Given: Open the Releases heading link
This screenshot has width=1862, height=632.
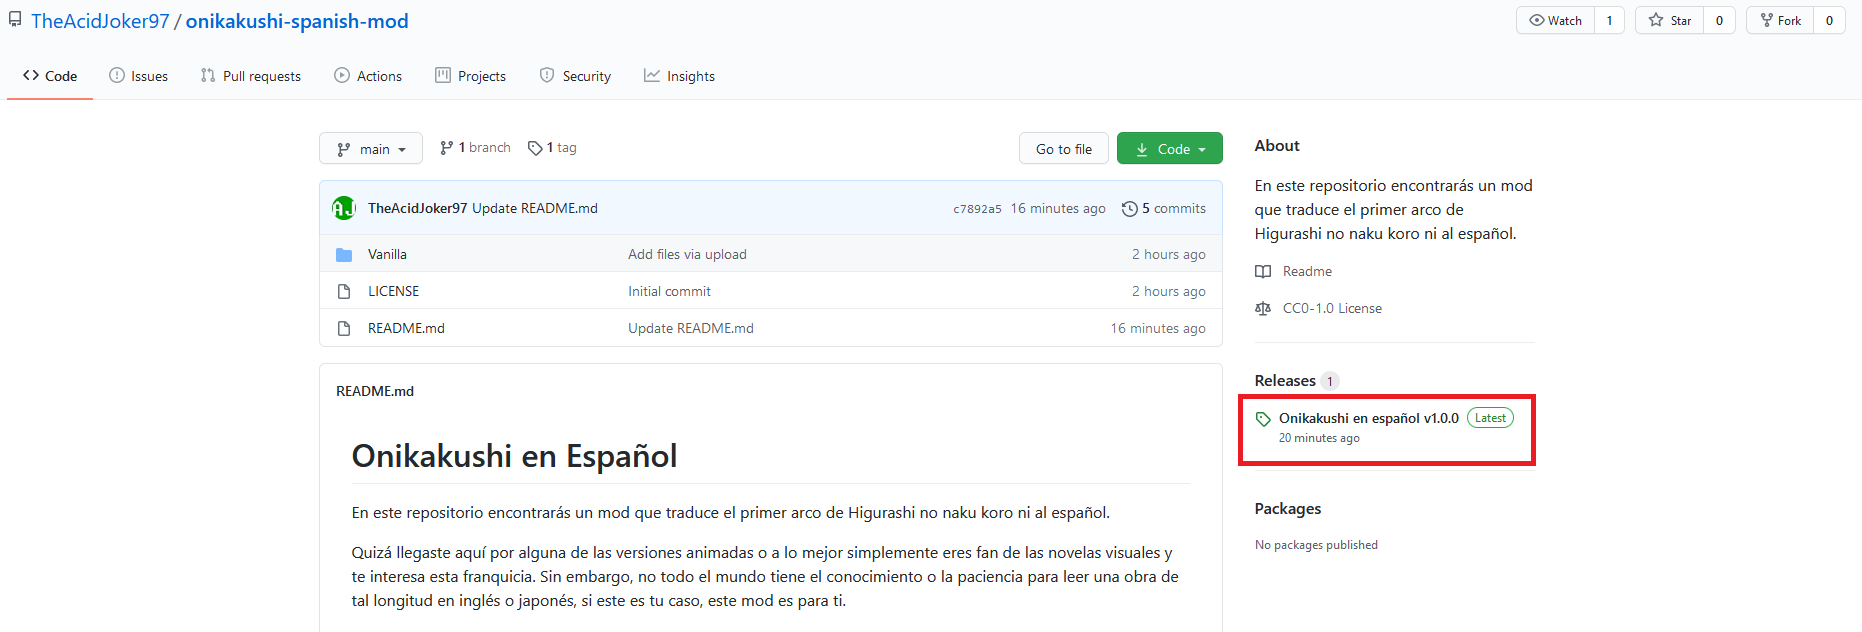Looking at the screenshot, I should [1285, 381].
